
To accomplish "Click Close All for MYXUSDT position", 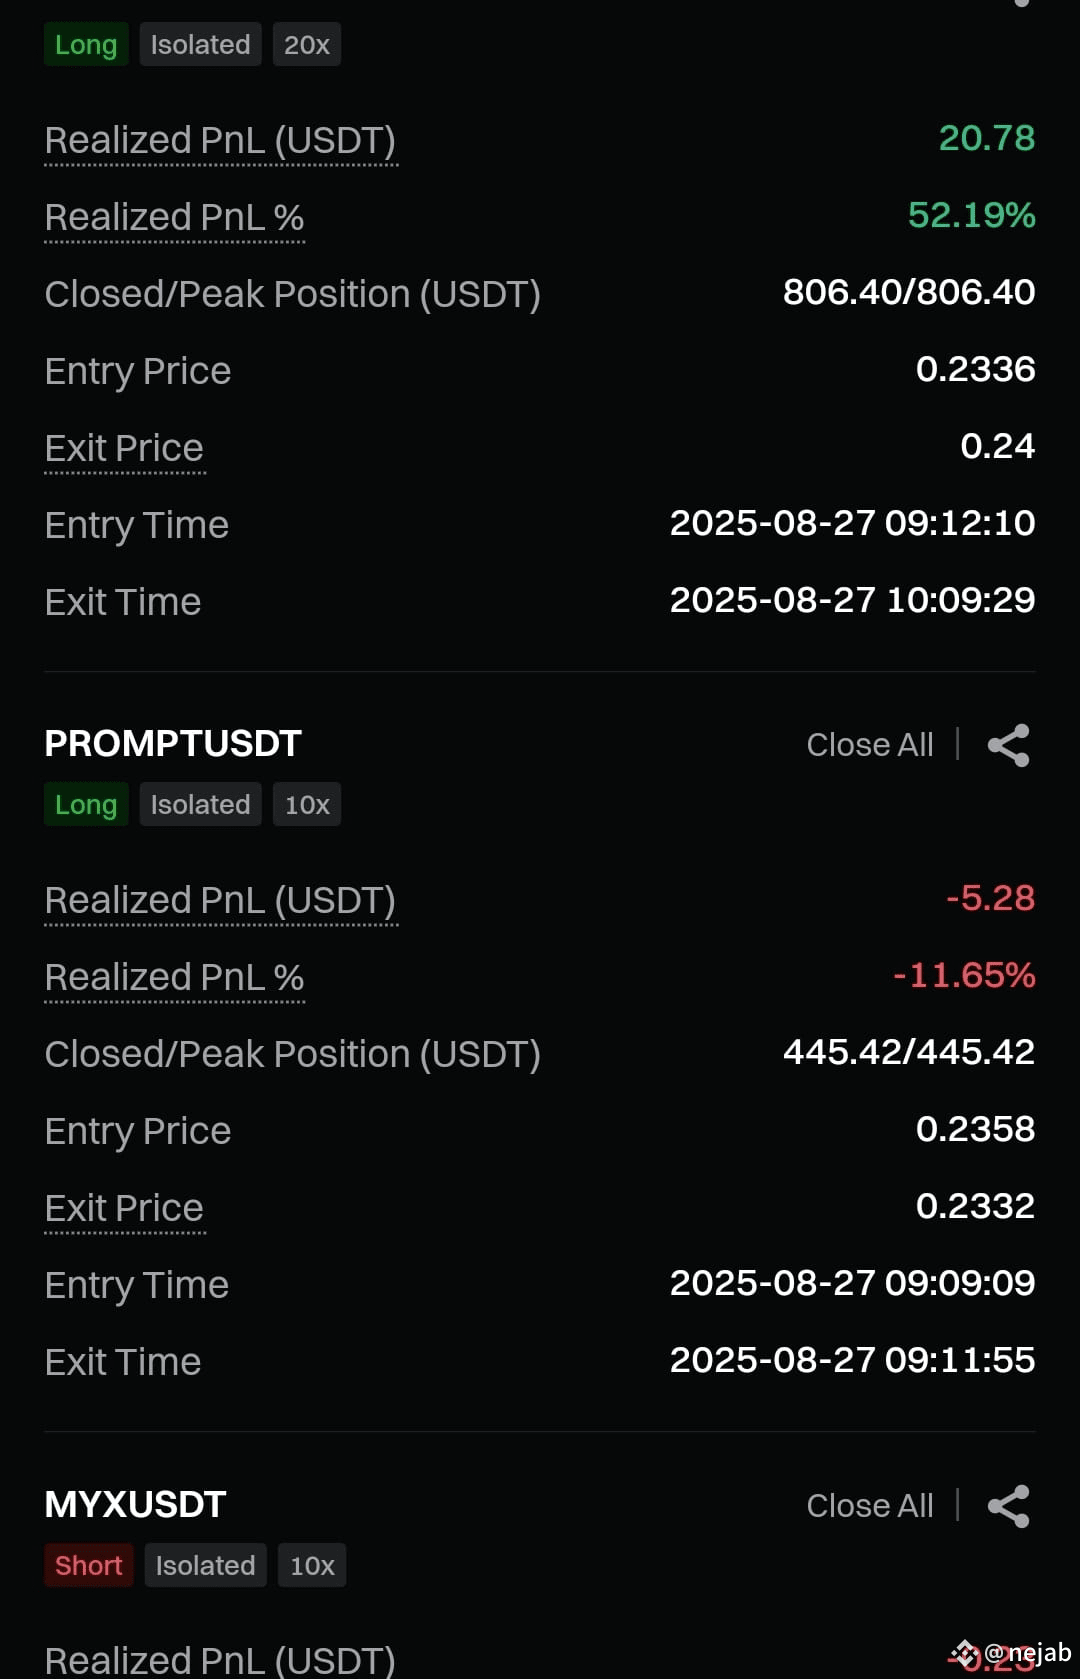I will [870, 1506].
